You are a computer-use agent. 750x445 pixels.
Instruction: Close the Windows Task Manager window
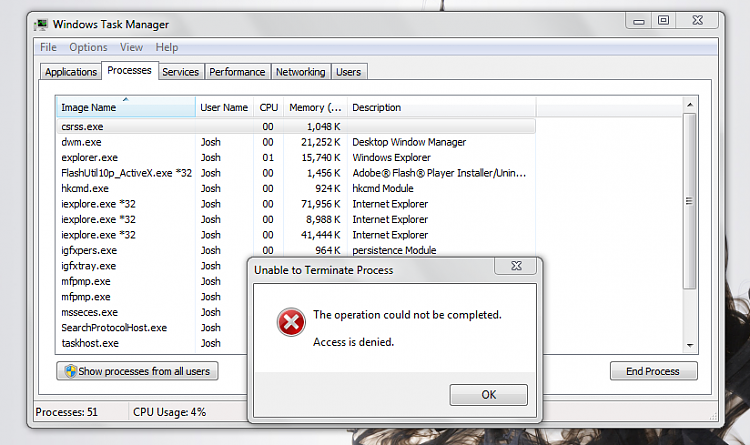[x=697, y=21]
